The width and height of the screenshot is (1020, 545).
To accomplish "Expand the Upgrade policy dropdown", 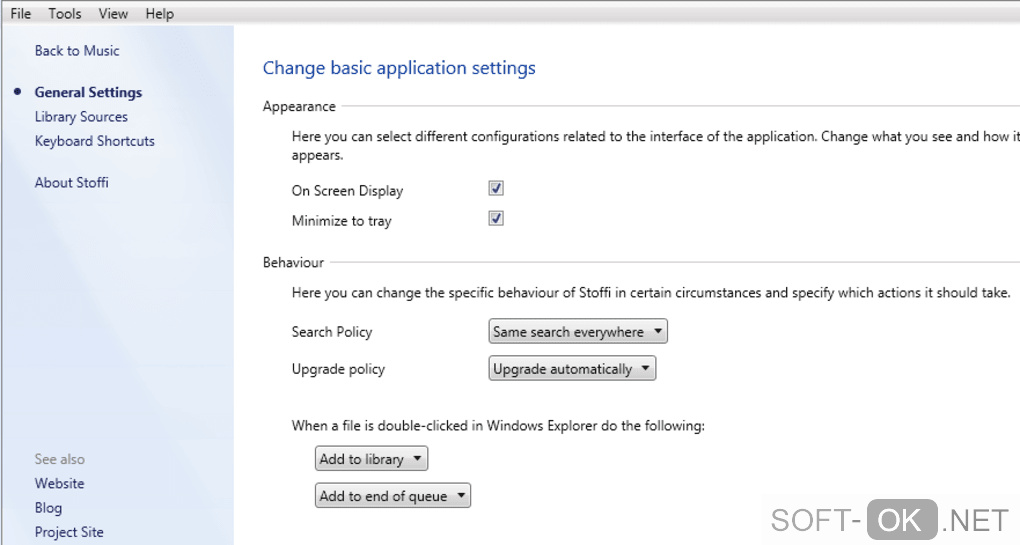I will pos(573,369).
